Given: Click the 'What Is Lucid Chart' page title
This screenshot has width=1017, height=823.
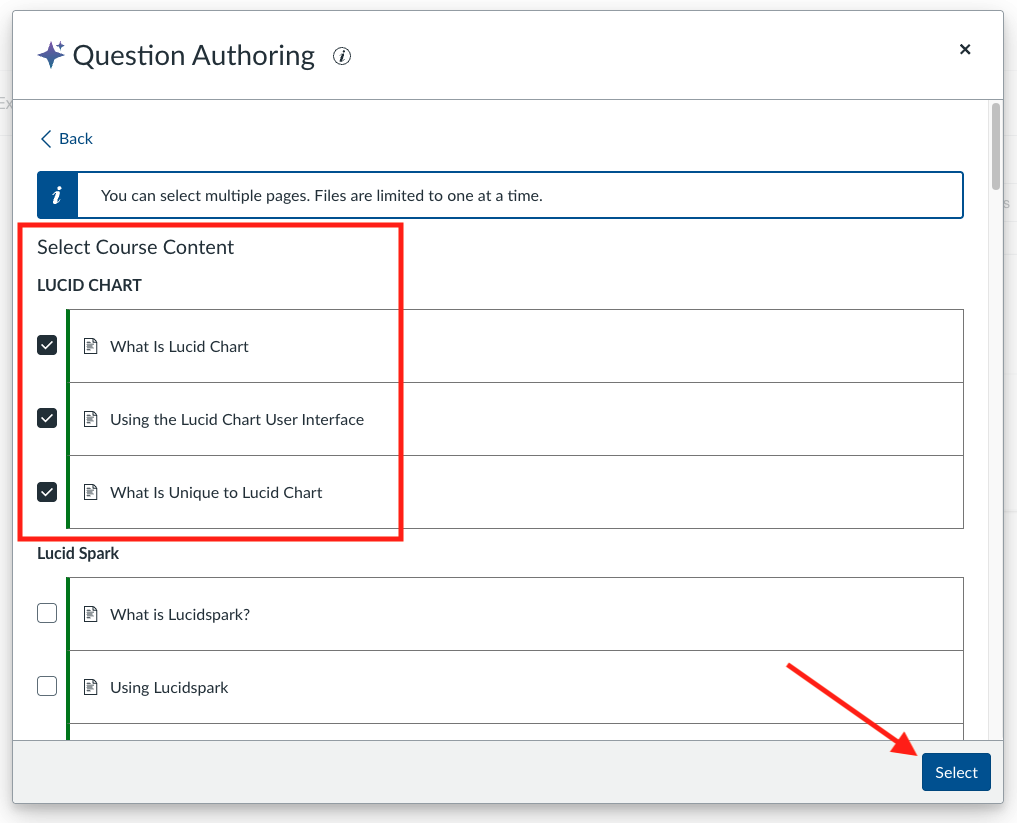Looking at the screenshot, I should pos(179,346).
